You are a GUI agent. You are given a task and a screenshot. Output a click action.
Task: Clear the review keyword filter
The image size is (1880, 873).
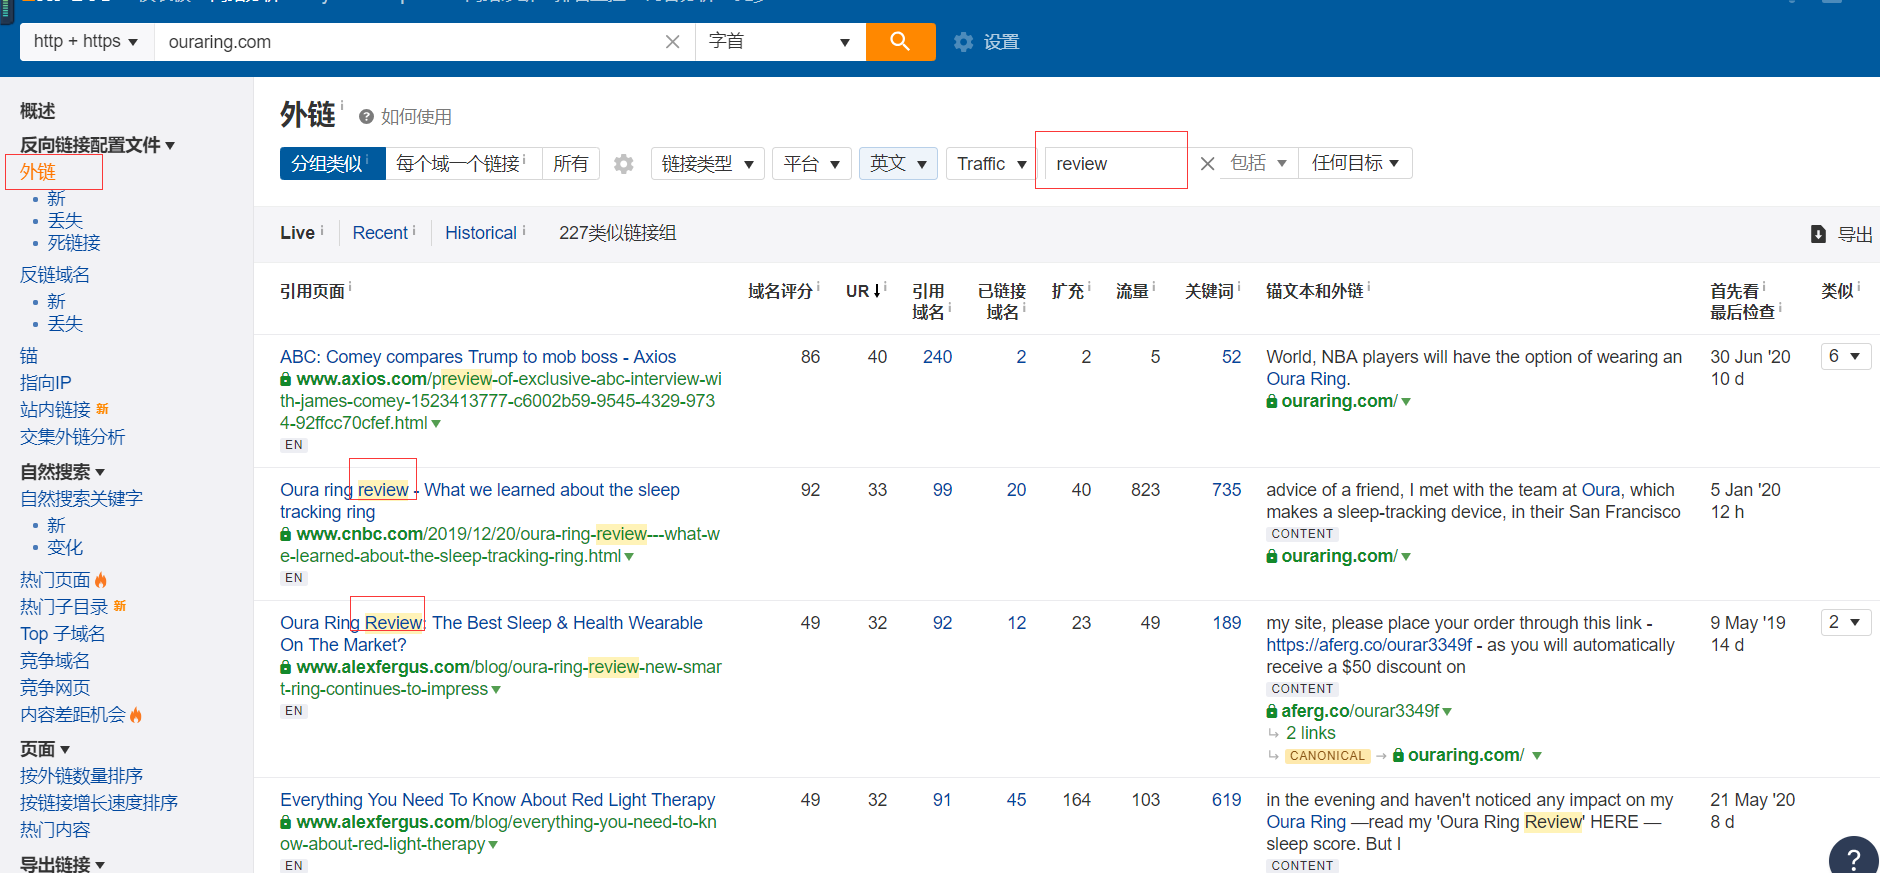[1208, 164]
